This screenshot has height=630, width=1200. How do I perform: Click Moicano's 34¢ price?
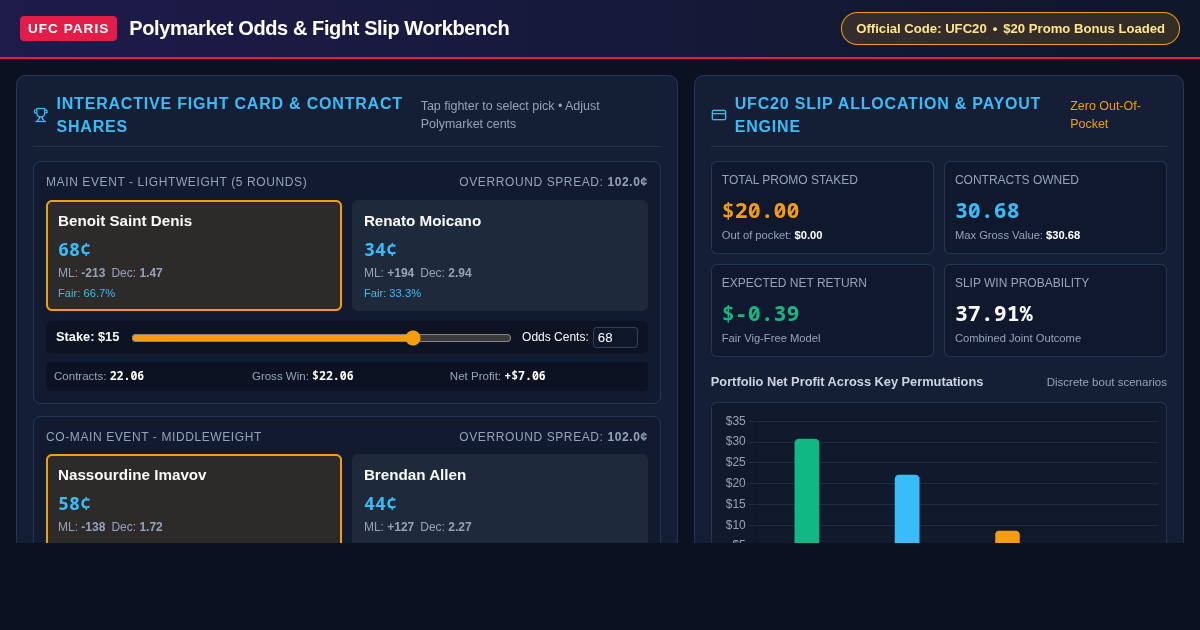380,249
